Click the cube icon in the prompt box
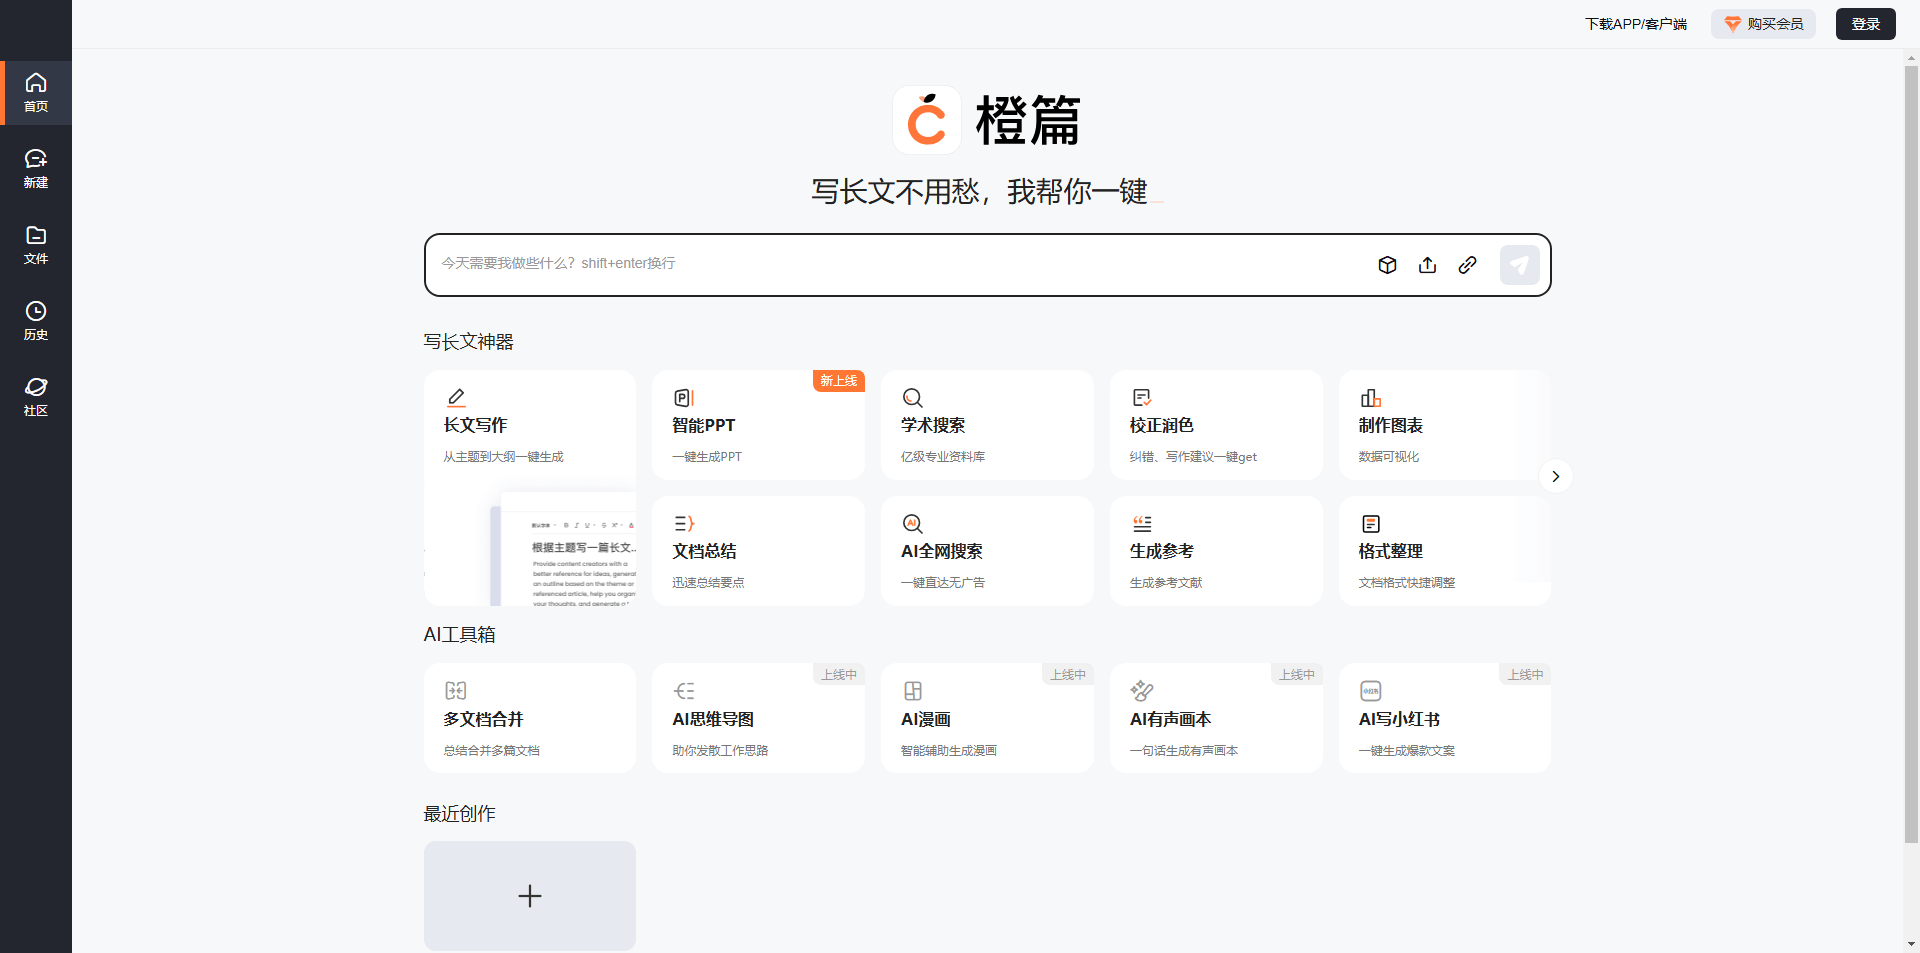This screenshot has width=1920, height=953. click(1387, 265)
